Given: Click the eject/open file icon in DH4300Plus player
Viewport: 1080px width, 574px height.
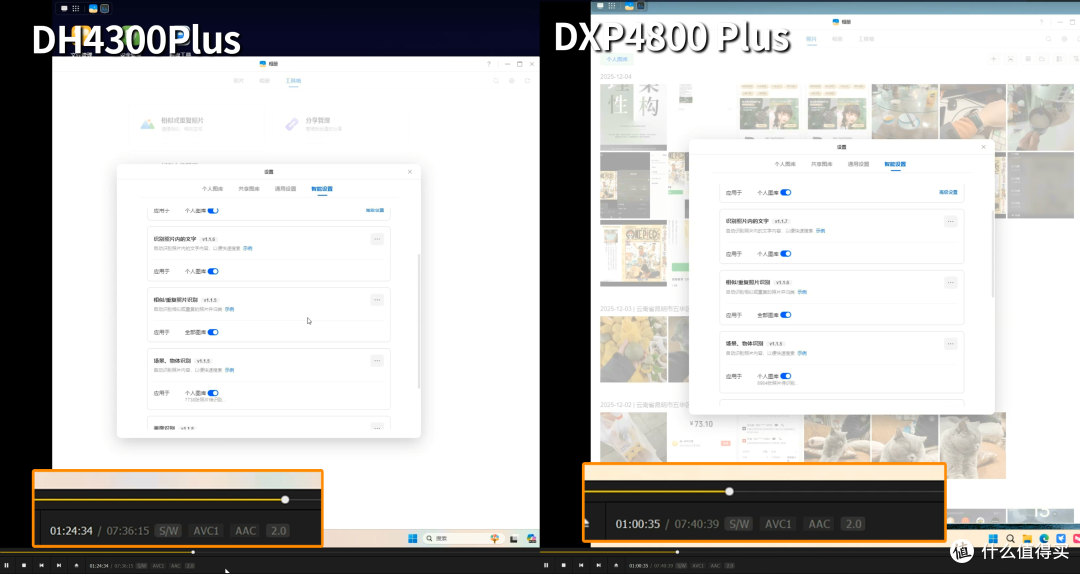Looking at the screenshot, I should [76, 565].
